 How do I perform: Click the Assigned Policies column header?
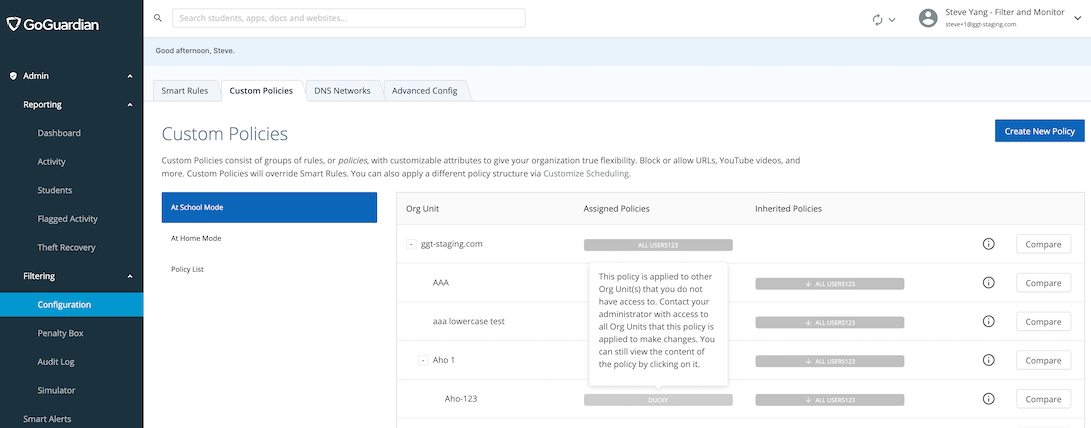point(616,208)
